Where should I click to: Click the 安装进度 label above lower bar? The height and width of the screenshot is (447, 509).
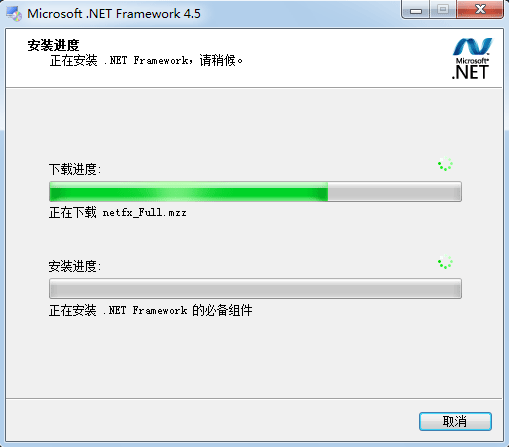(75, 266)
